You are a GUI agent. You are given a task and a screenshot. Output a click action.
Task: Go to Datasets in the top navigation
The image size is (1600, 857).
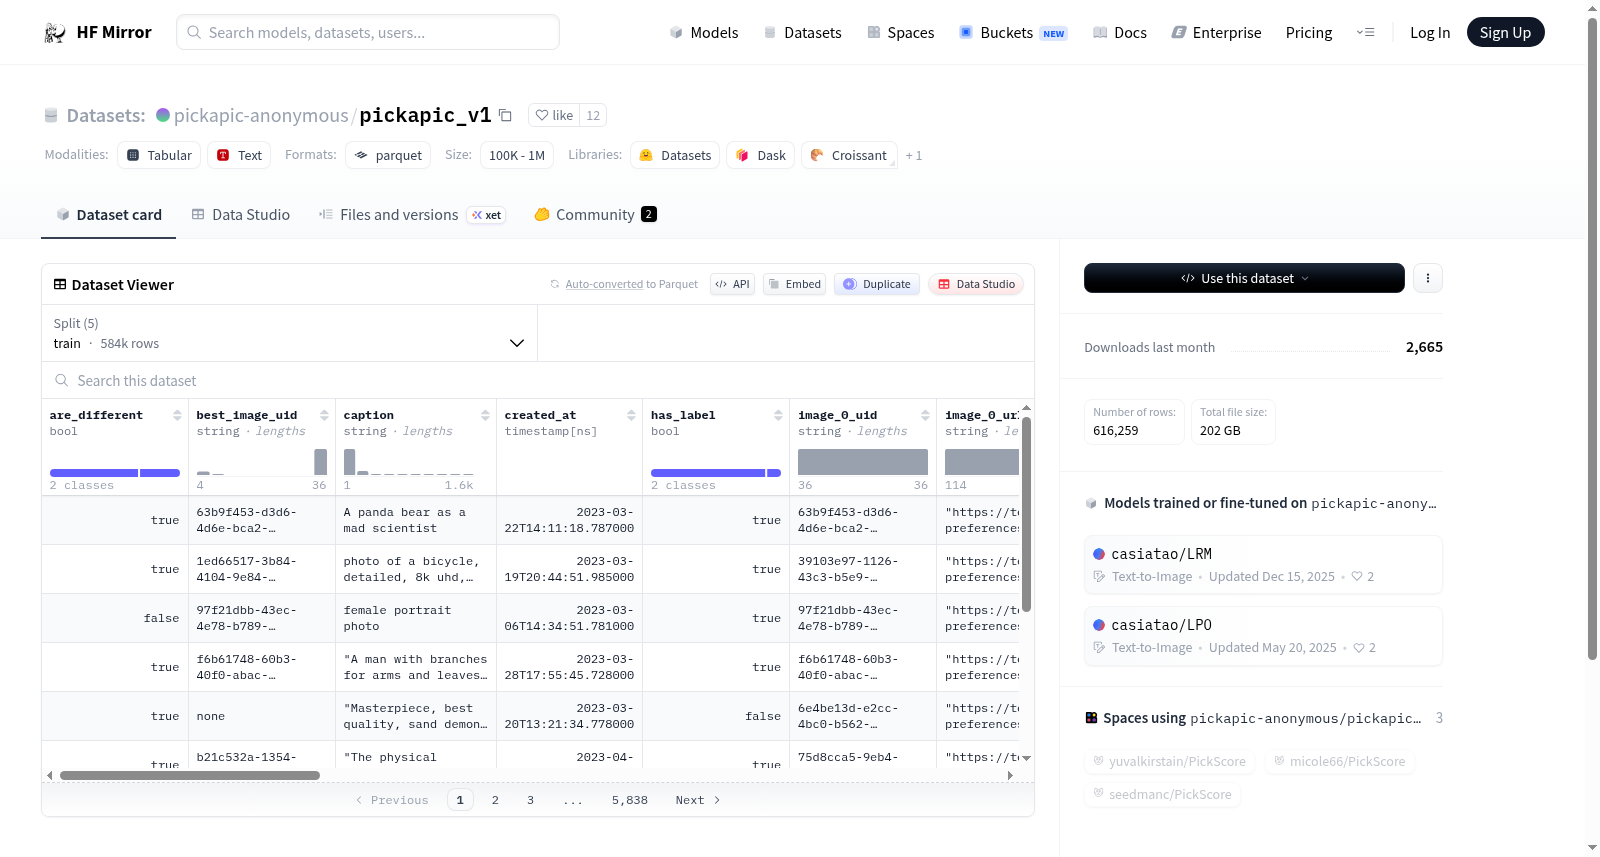[x=803, y=33]
